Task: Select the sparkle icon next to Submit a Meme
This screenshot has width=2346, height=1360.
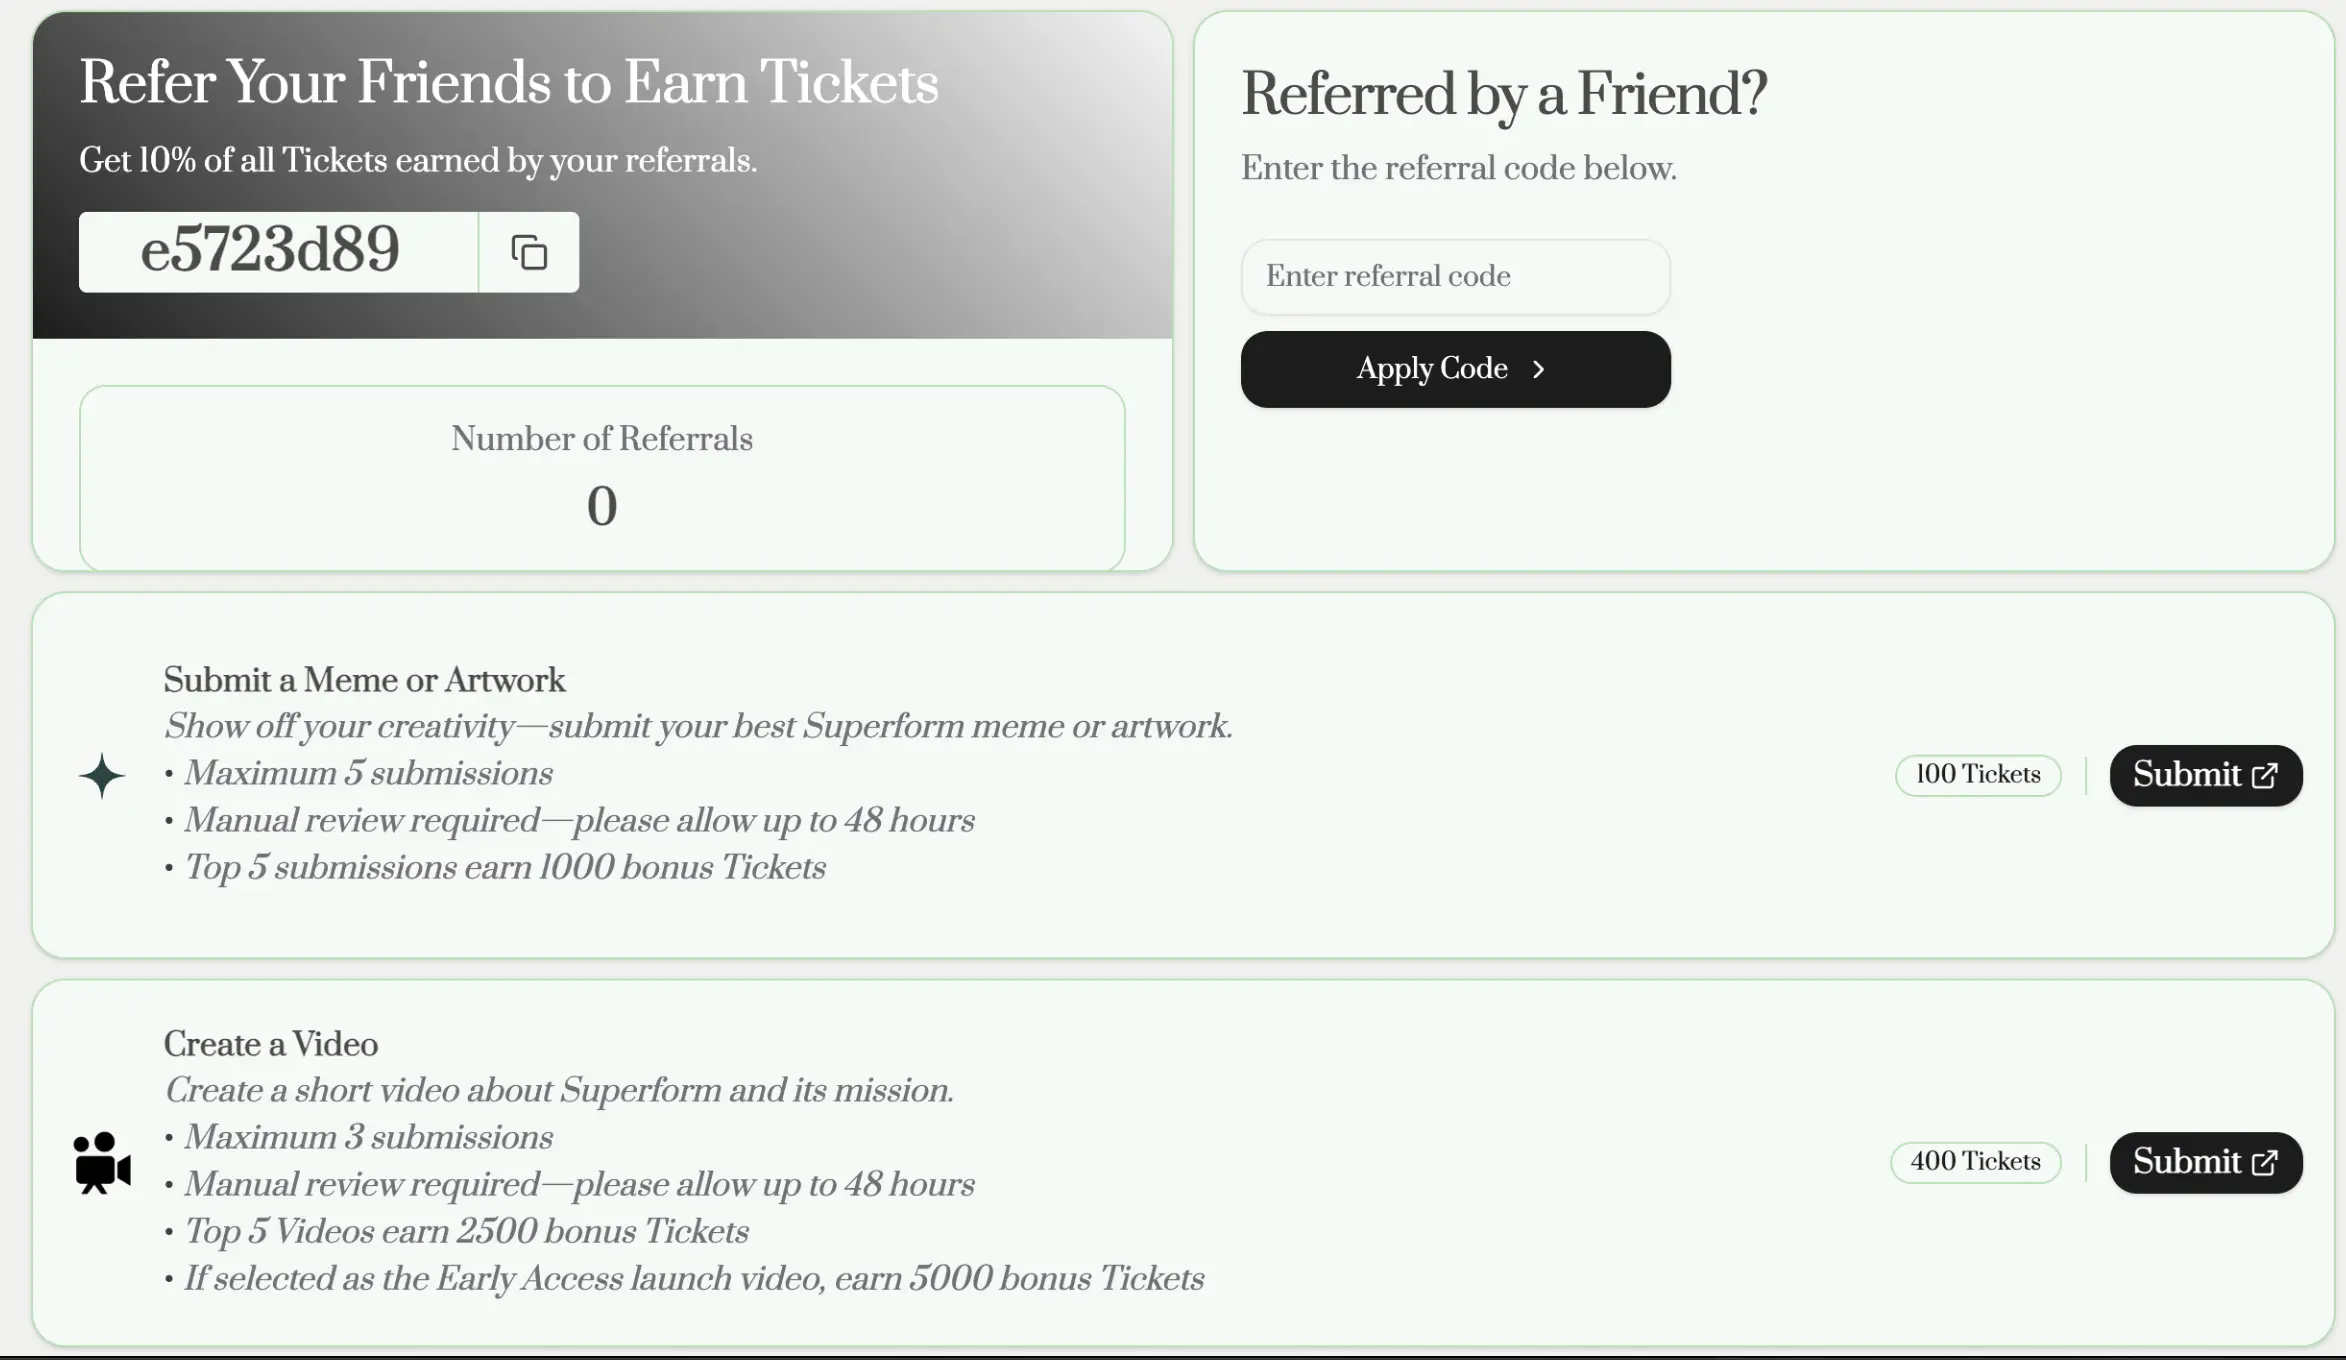Action: click(x=101, y=776)
